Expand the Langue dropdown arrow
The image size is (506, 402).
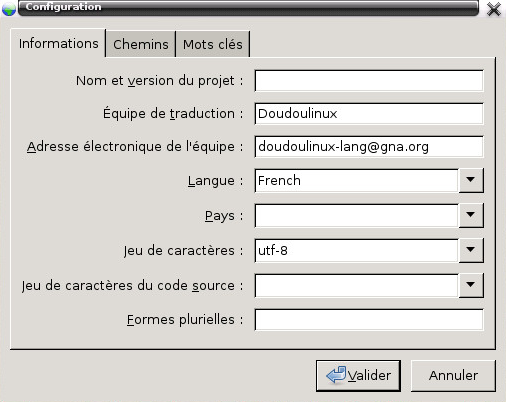point(471,180)
